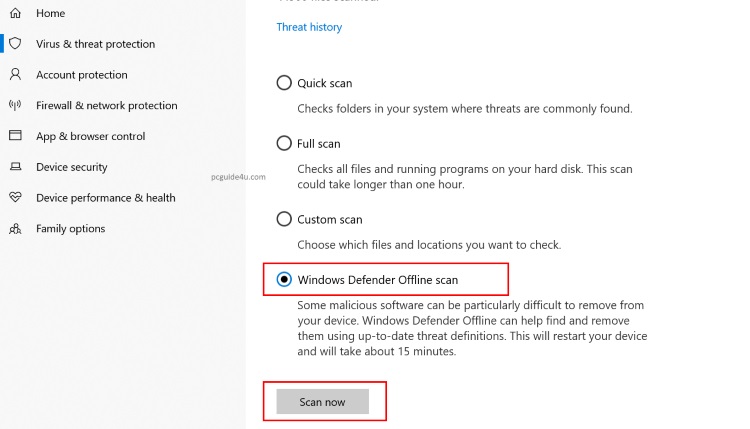Choose the Custom scan radio button

(x=284, y=219)
